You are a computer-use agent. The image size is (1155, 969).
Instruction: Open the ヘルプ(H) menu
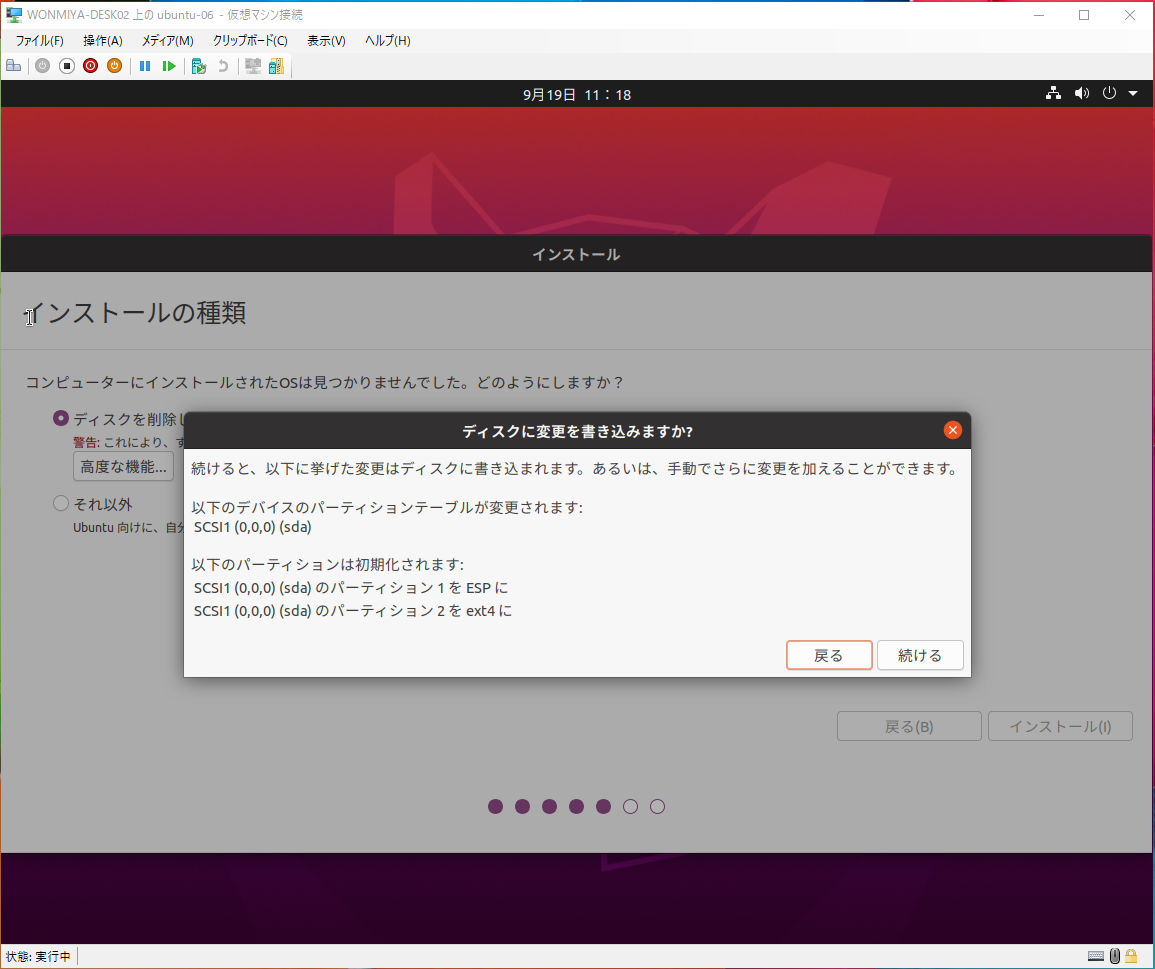(x=387, y=41)
